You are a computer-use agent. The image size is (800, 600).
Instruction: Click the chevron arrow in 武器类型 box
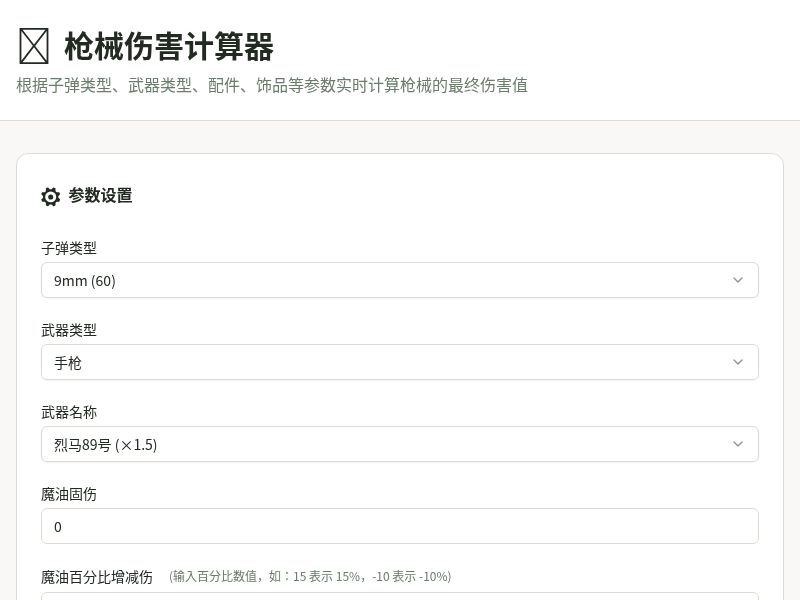click(738, 362)
